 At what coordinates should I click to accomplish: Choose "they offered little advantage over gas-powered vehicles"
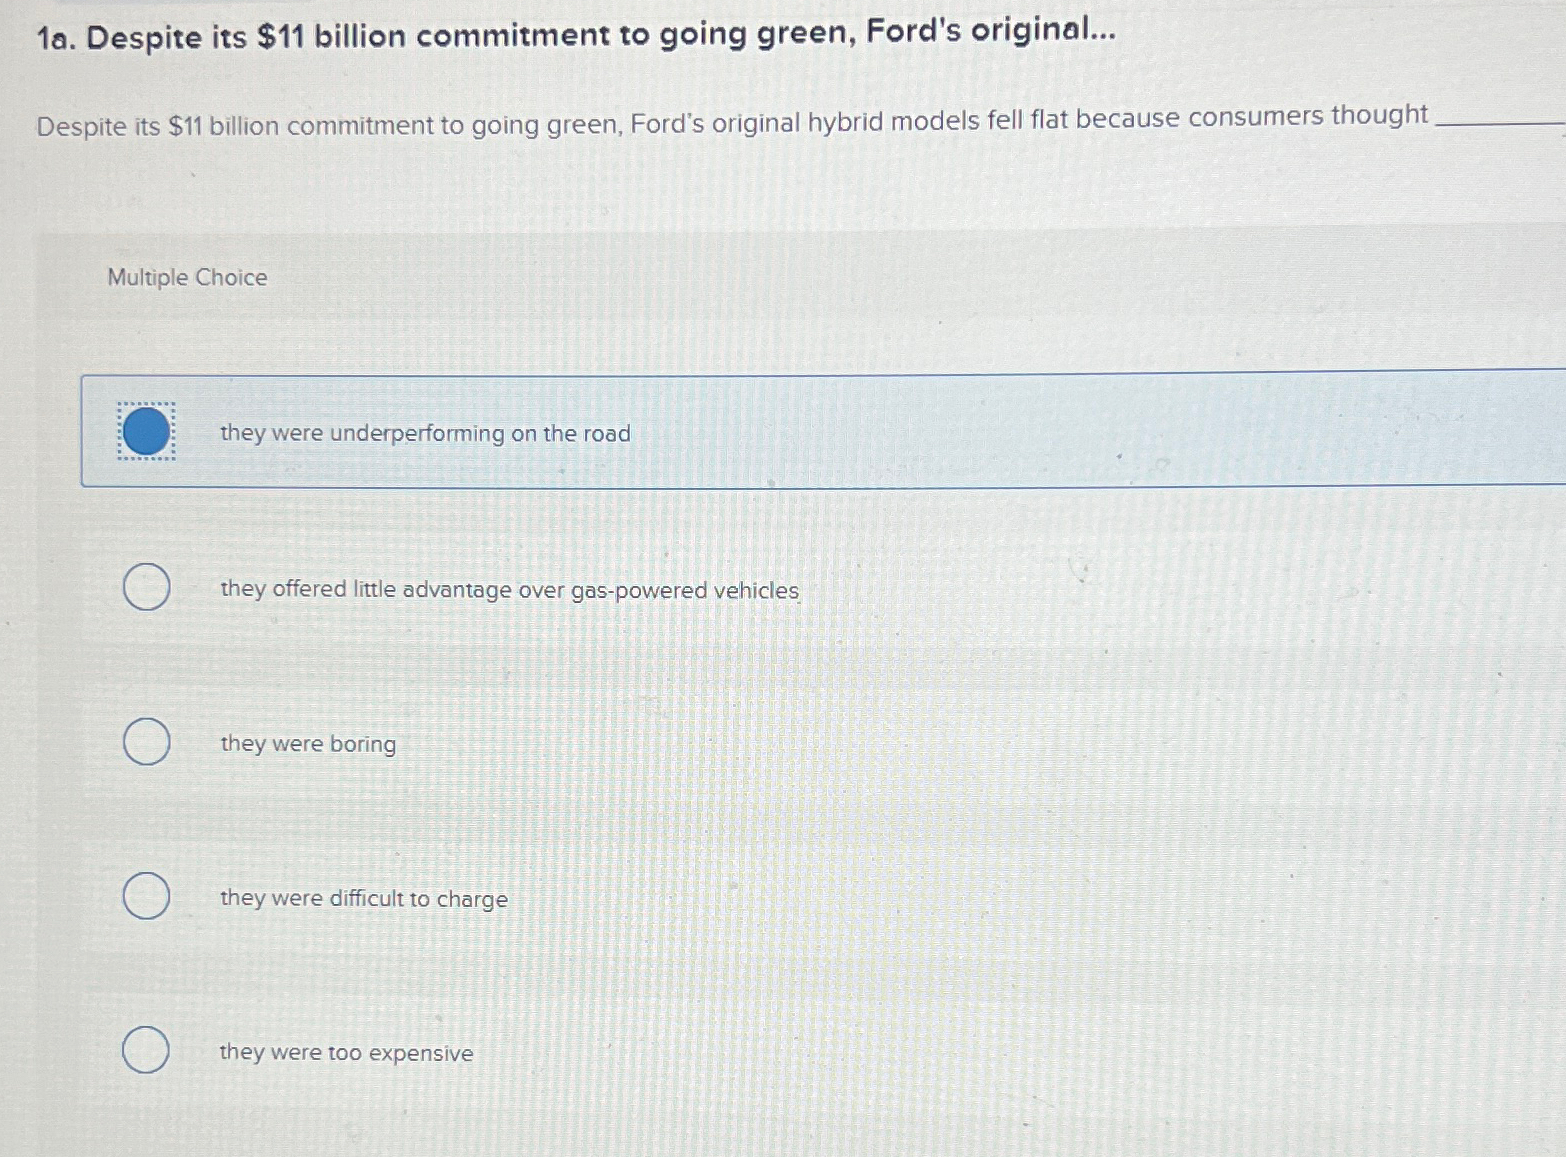click(x=144, y=588)
